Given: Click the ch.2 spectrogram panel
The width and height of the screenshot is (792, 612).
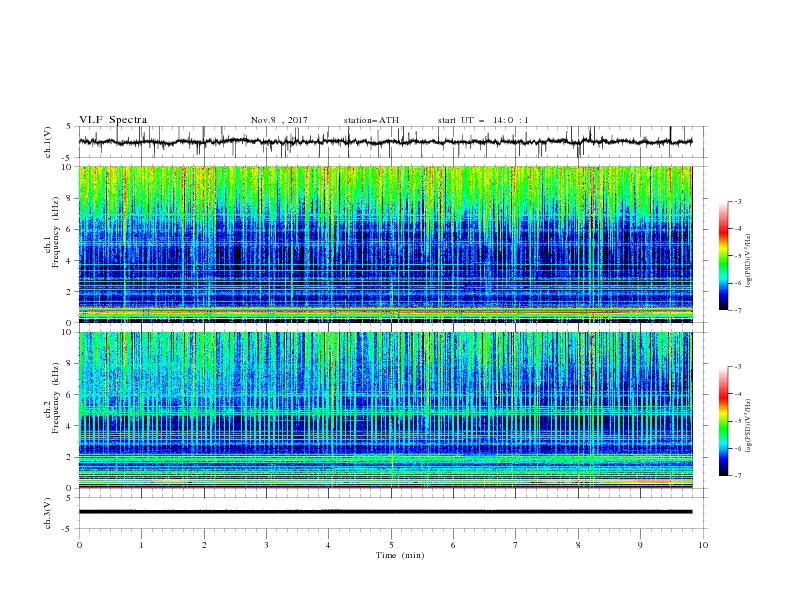Looking at the screenshot, I should [x=385, y=410].
